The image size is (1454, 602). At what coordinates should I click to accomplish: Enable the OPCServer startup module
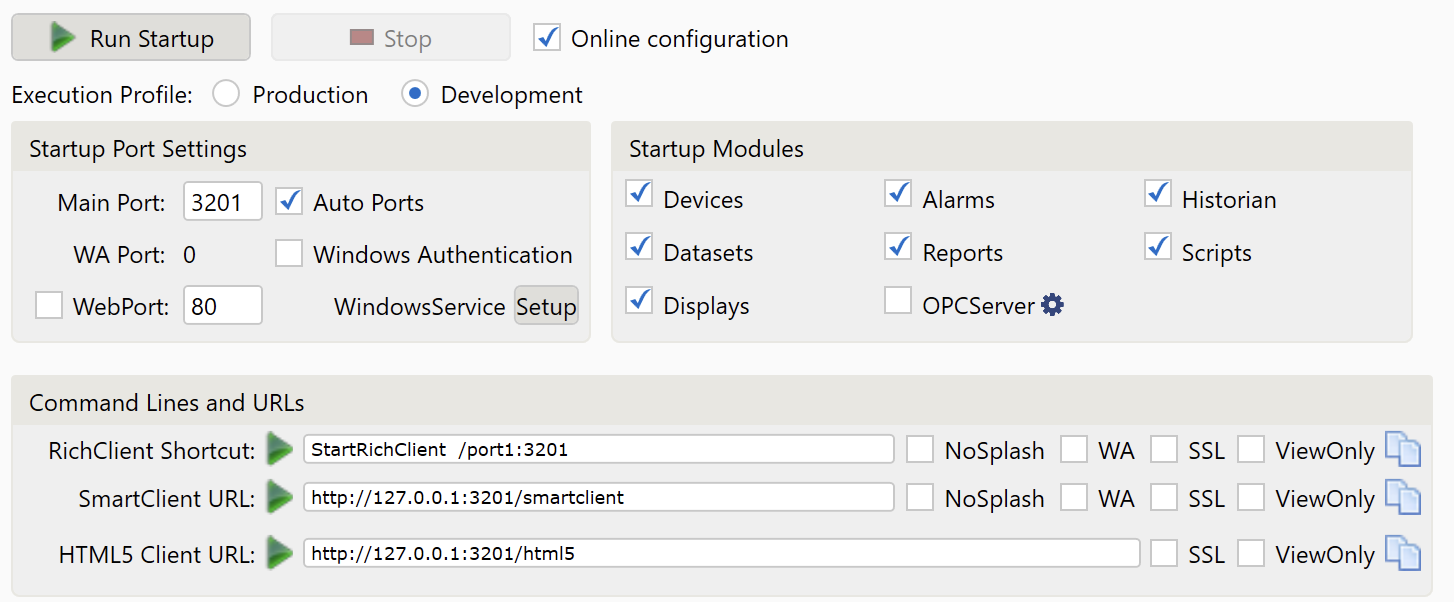tap(898, 300)
